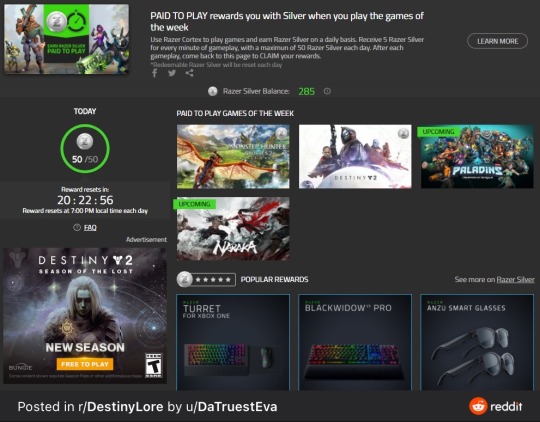
Task: Select the Anzu Smart Glasses reward card
Action: (x=477, y=342)
